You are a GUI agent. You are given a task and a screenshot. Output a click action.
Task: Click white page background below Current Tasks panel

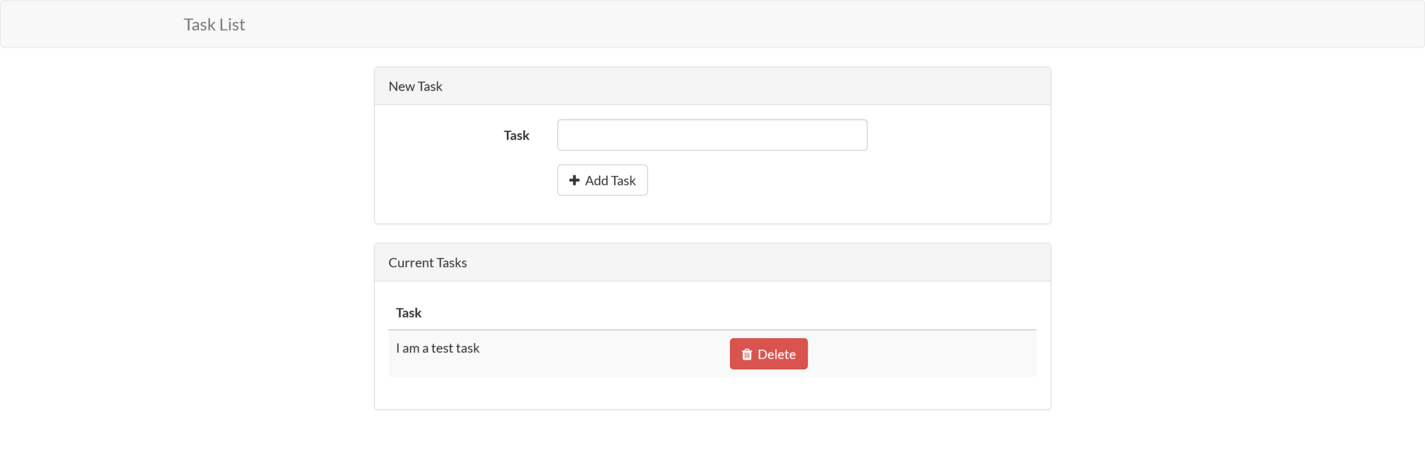click(x=712, y=435)
